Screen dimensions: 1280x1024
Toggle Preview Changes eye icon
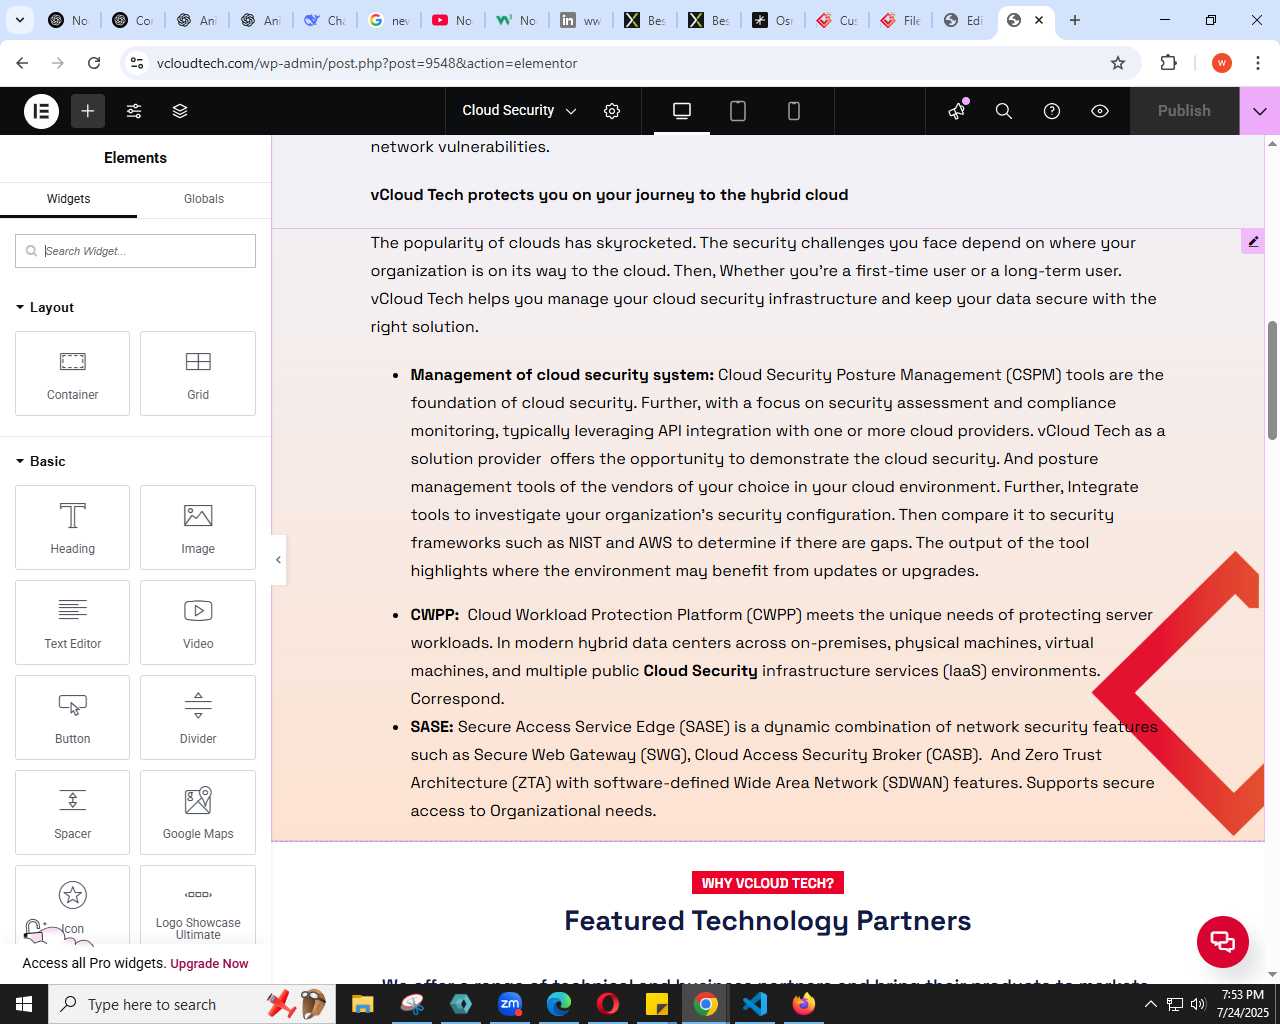tap(1100, 111)
